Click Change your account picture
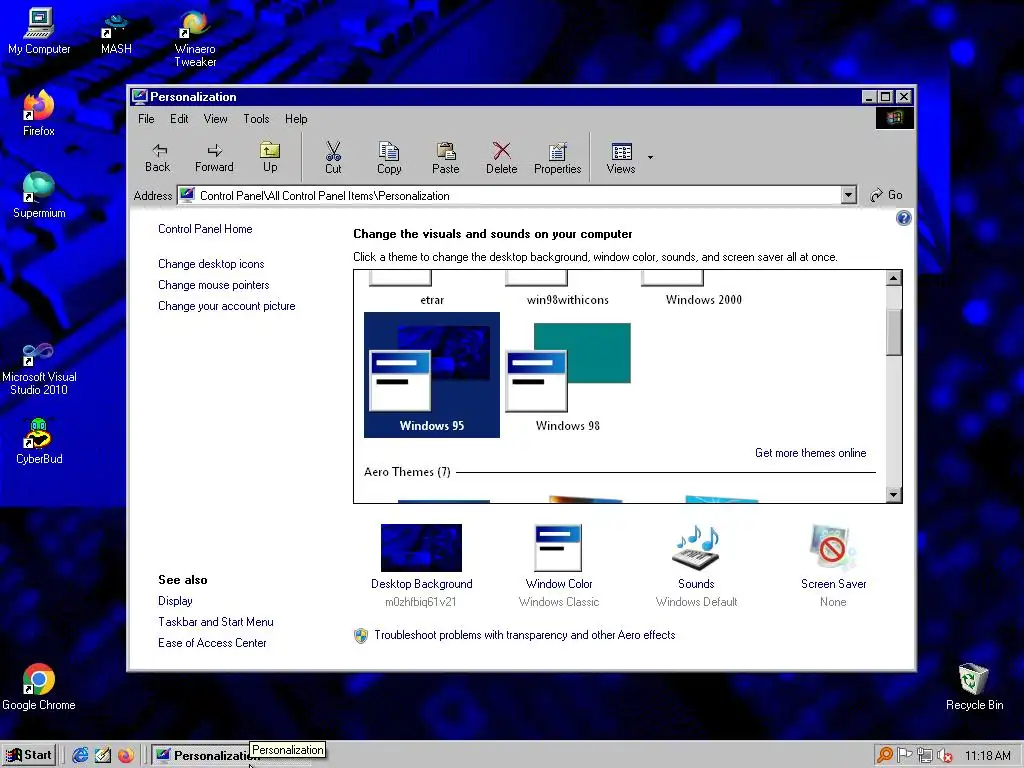This screenshot has width=1024, height=768. 227,306
